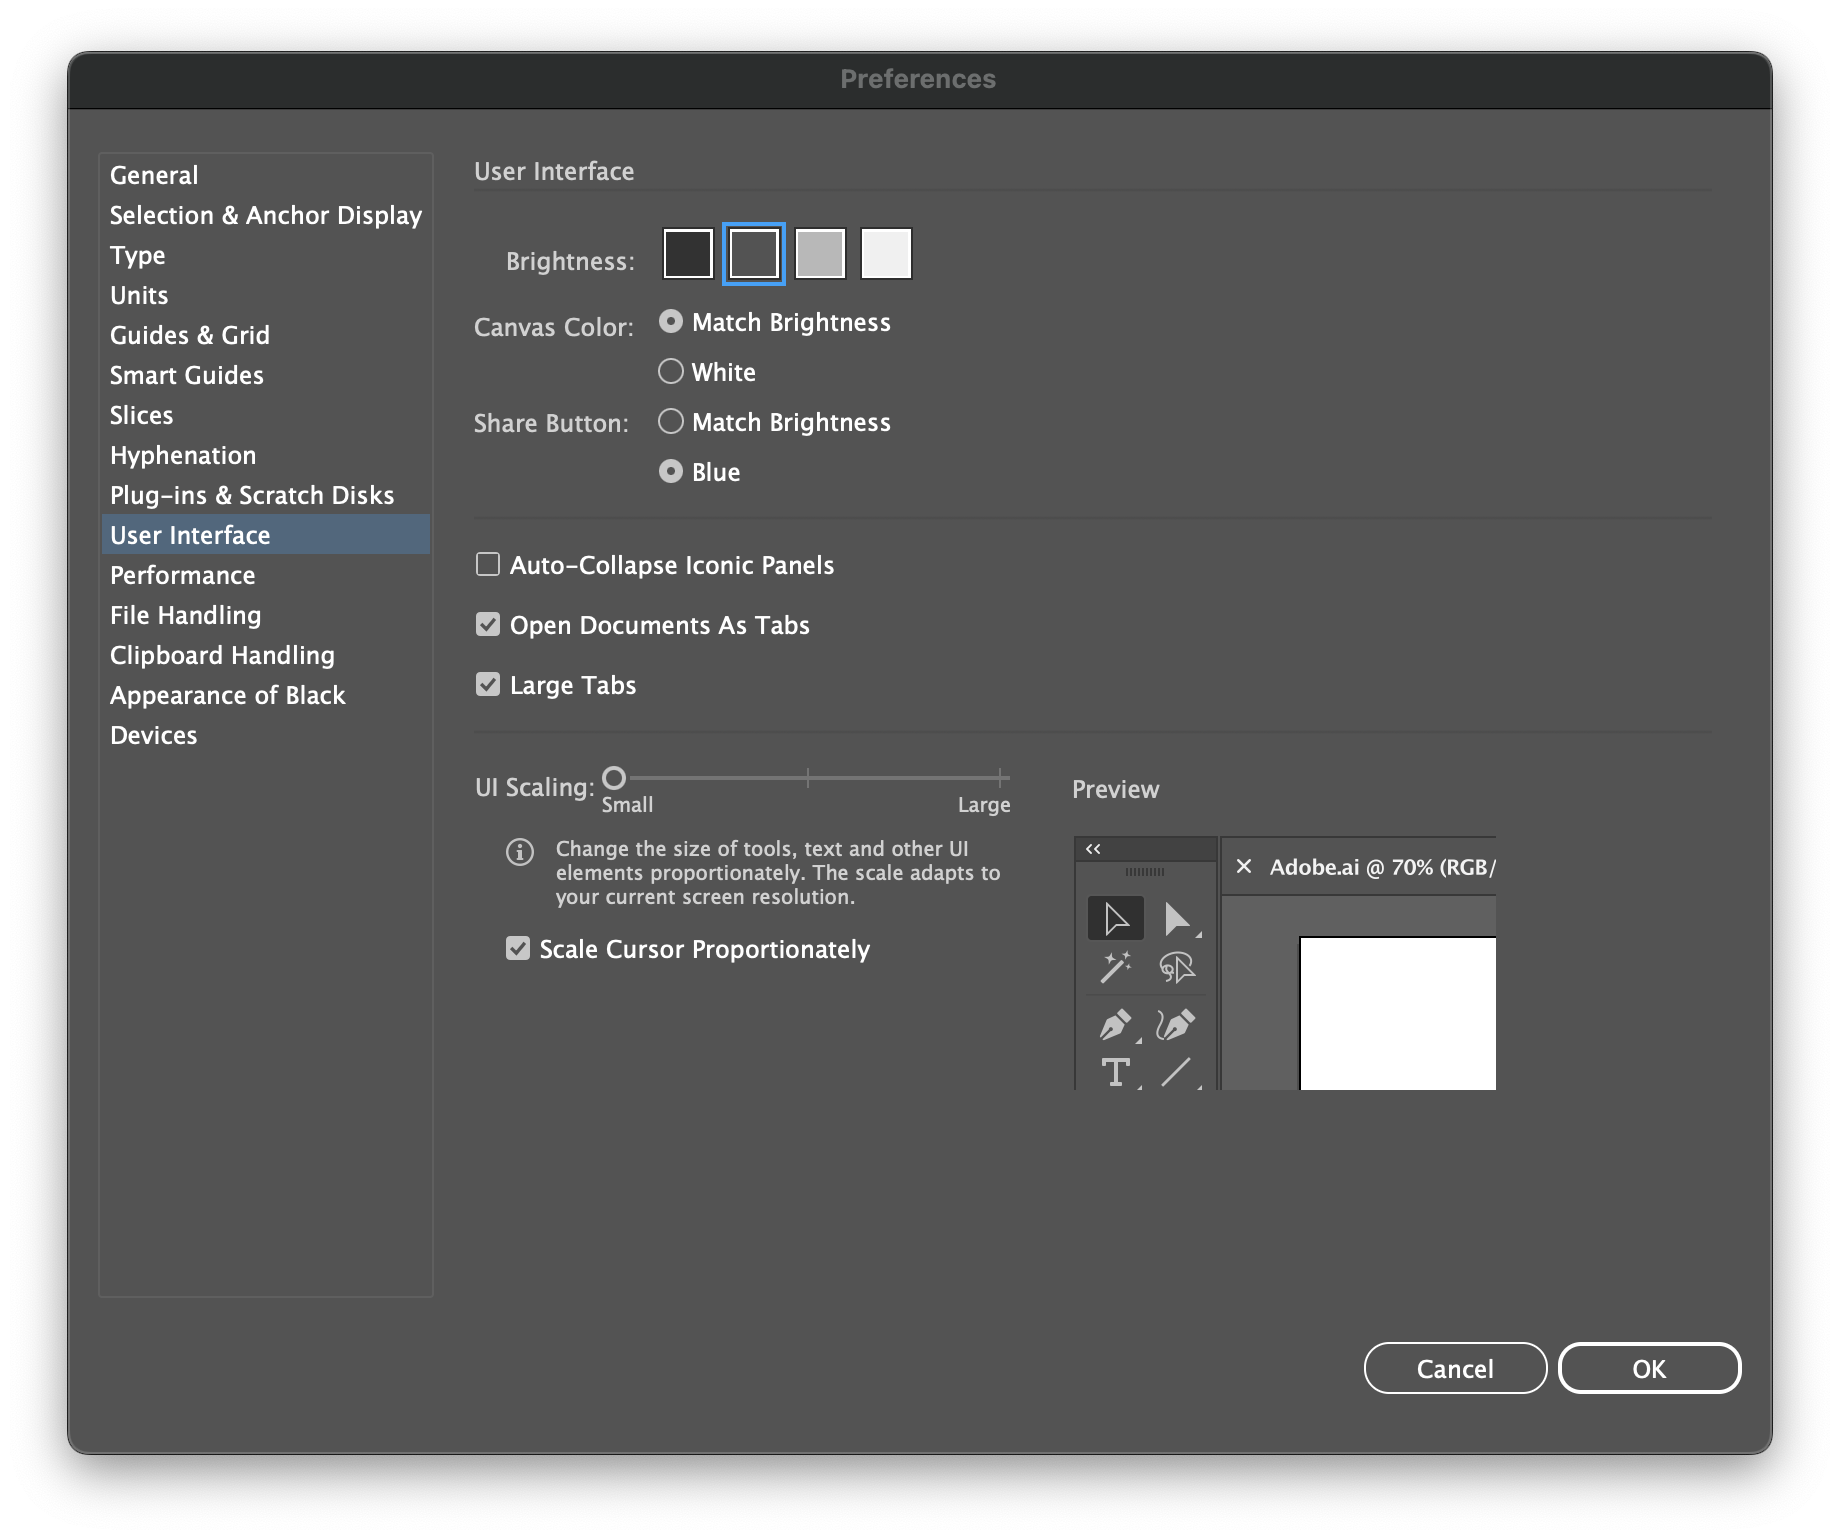
Task: Click the info icon beside UI Scaling description
Action: 520,852
